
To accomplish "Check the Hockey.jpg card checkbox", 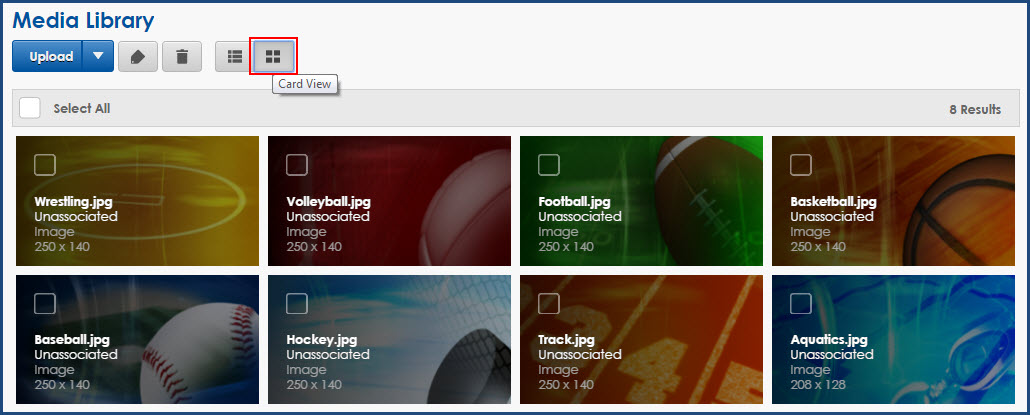I will pos(297,303).
